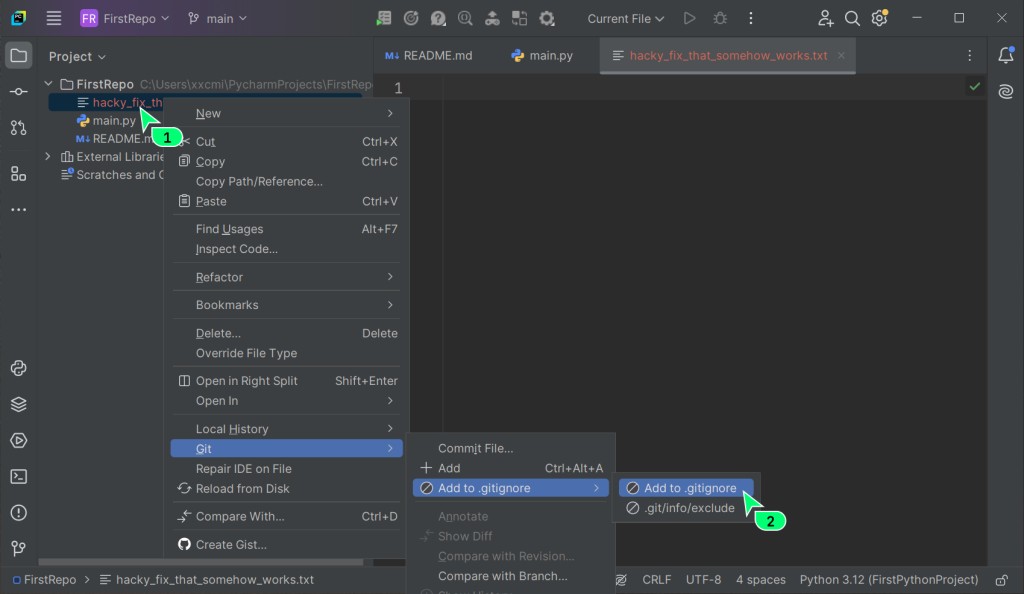Screen dimensions: 1024x594
Task: Open Notifications bell icon
Action: click(1005, 56)
